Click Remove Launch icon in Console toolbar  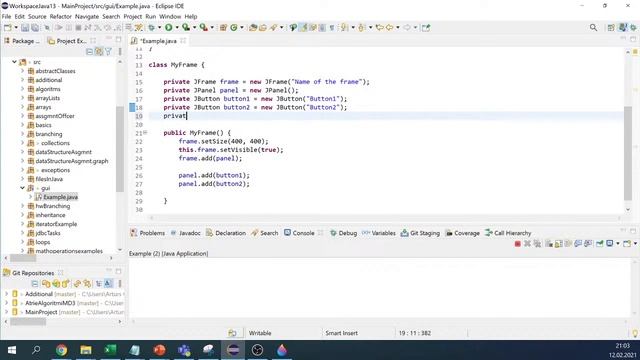click(527, 244)
